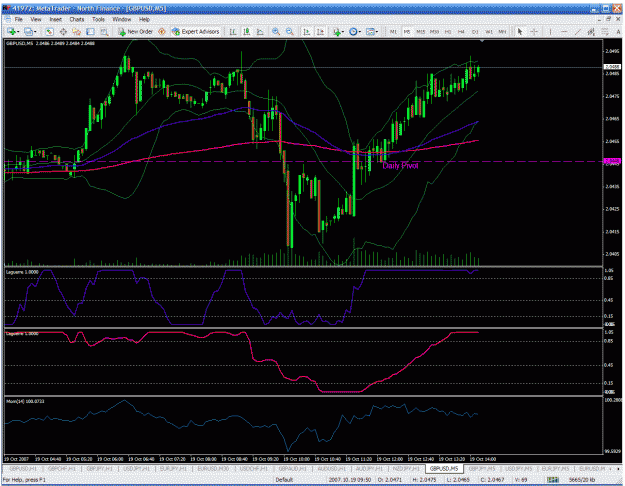Open the View menu
The width and height of the screenshot is (625, 486).
[36, 19]
